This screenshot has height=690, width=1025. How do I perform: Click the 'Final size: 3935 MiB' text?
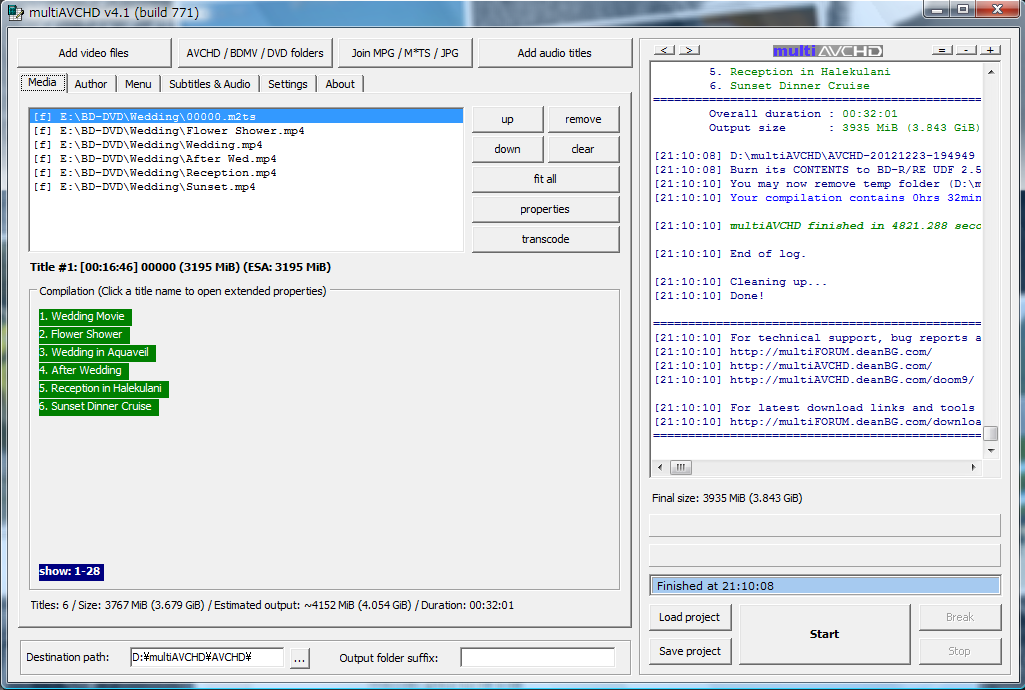tap(727, 499)
